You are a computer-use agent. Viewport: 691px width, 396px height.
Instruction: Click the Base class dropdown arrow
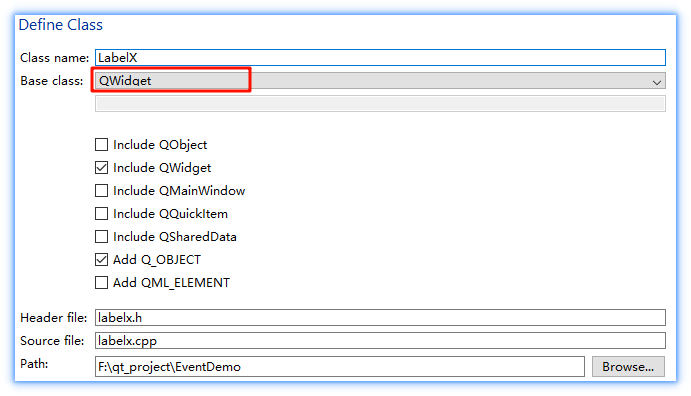[657, 82]
